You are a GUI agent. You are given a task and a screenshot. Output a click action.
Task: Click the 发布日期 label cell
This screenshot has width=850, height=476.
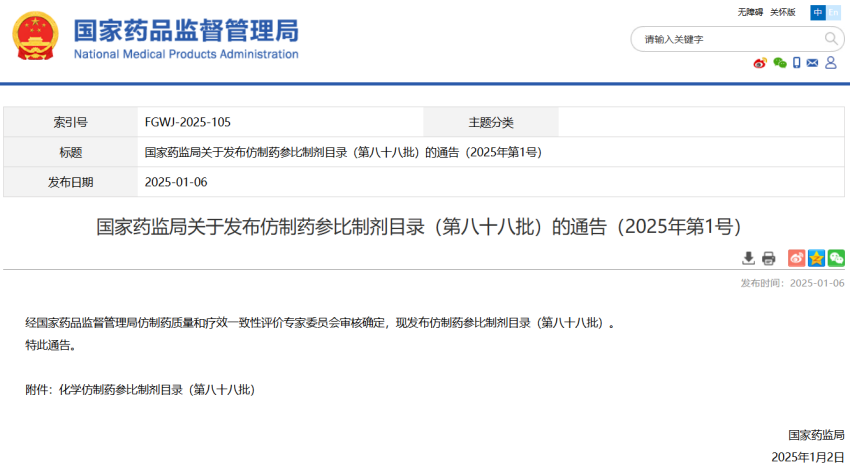(x=70, y=182)
